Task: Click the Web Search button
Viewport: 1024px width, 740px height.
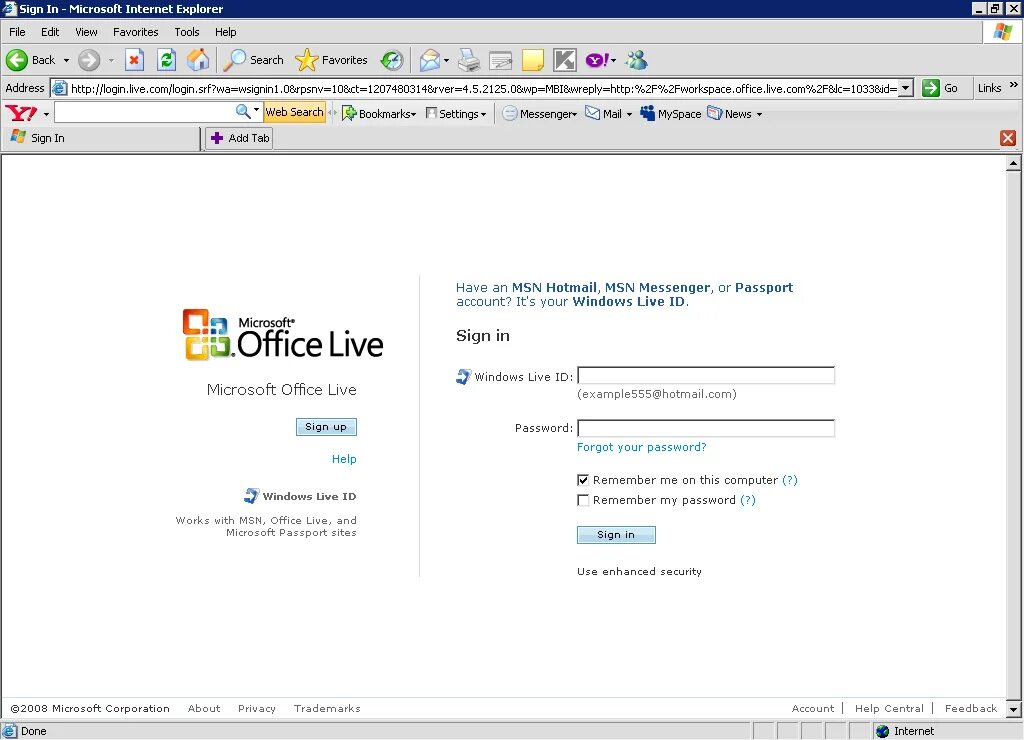Action: pos(294,112)
